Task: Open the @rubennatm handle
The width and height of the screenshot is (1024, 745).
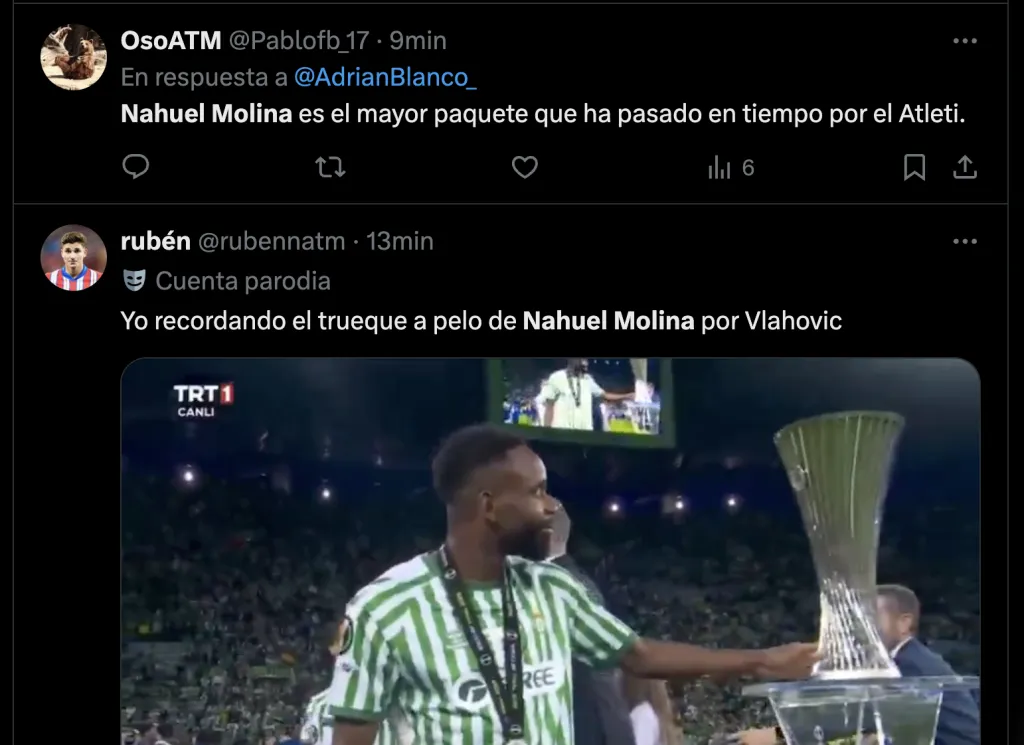Action: coord(271,241)
